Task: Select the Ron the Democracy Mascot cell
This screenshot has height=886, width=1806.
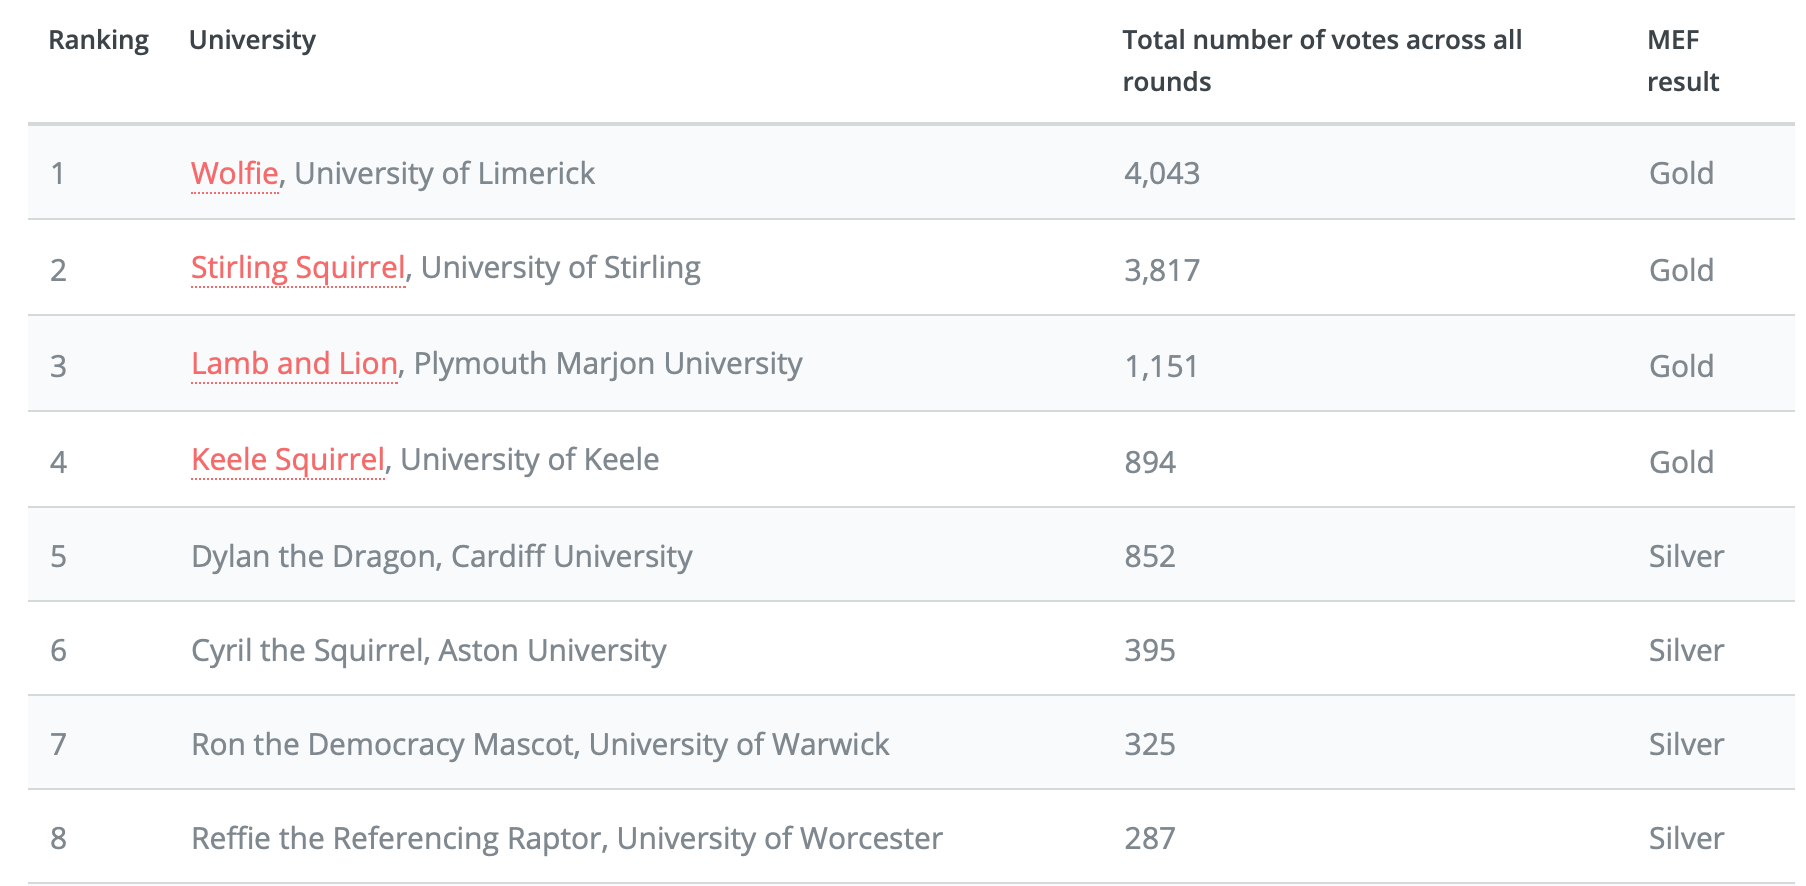Action: [540, 745]
